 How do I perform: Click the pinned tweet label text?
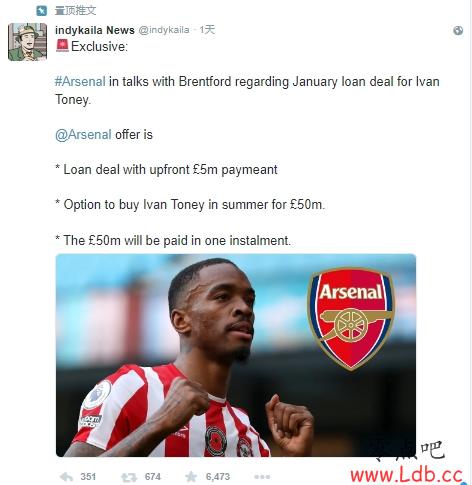coord(75,10)
